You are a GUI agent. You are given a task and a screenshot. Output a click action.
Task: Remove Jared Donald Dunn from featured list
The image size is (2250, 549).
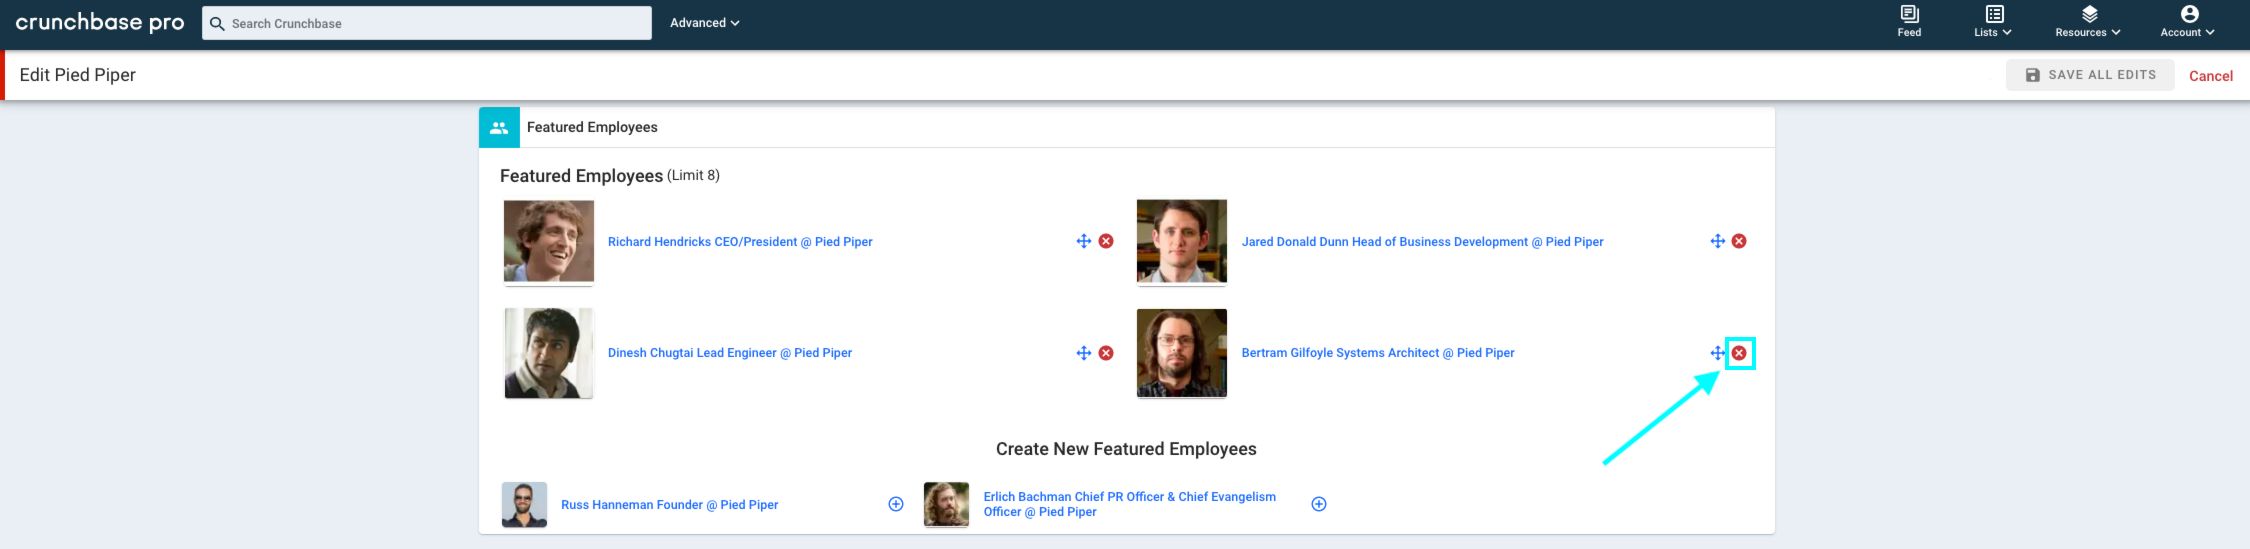(1739, 241)
